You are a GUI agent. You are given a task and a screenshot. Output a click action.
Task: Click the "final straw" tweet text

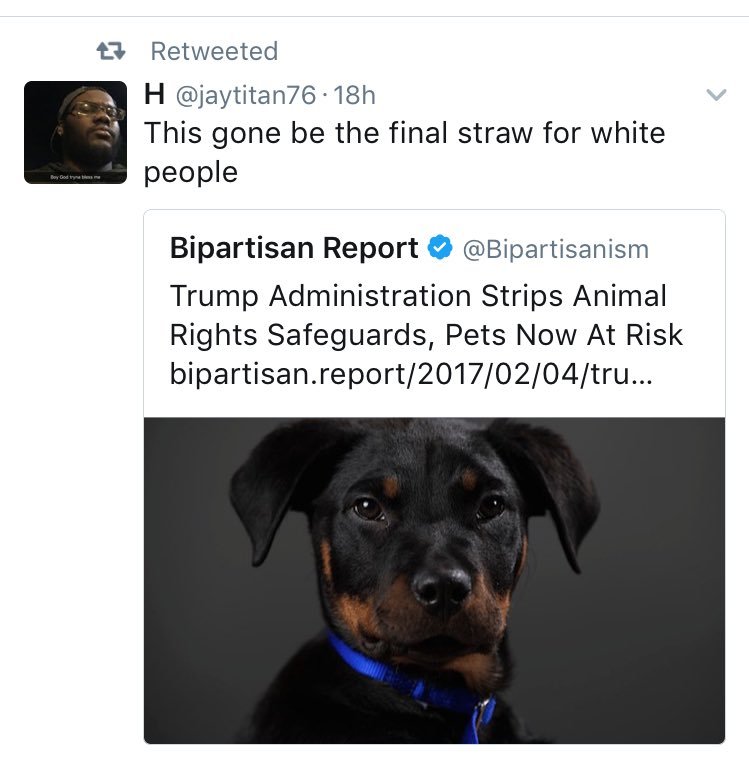404,133
